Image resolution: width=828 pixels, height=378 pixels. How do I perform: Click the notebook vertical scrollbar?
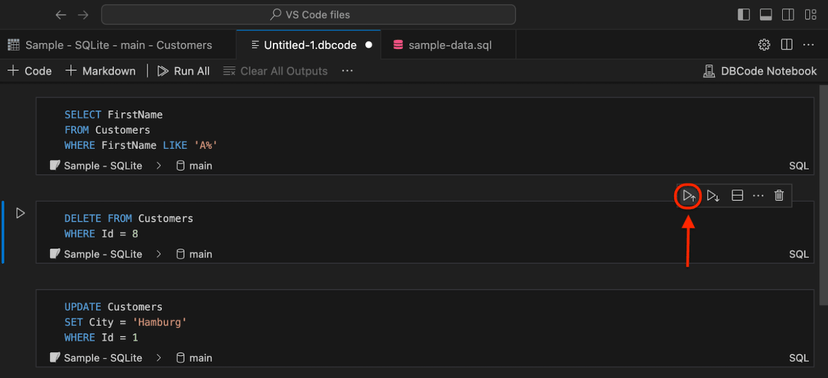[824, 194]
